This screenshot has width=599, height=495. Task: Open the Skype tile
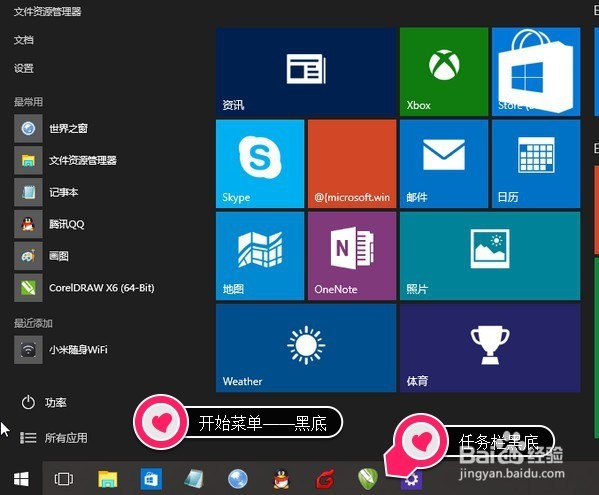260,164
